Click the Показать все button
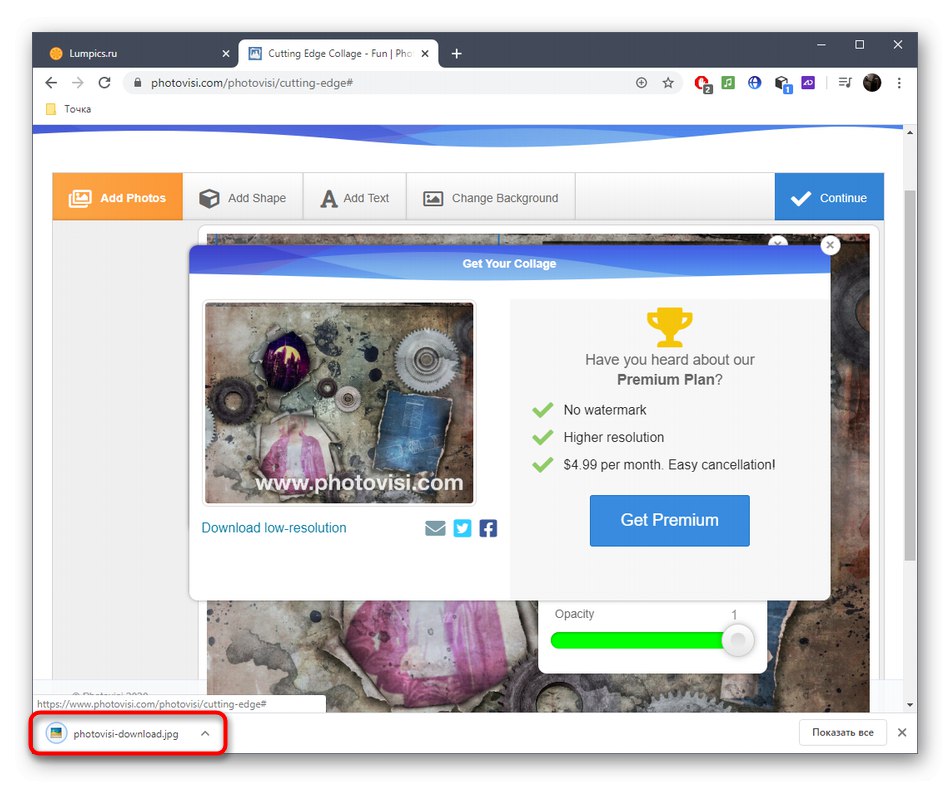 843,732
